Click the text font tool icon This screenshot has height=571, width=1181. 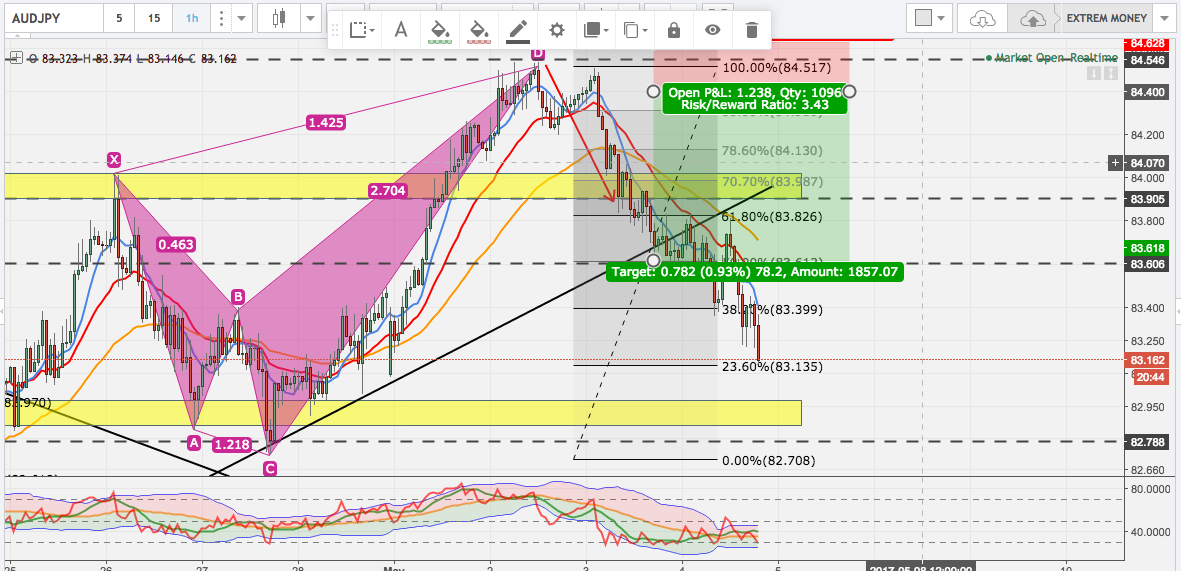click(x=401, y=30)
